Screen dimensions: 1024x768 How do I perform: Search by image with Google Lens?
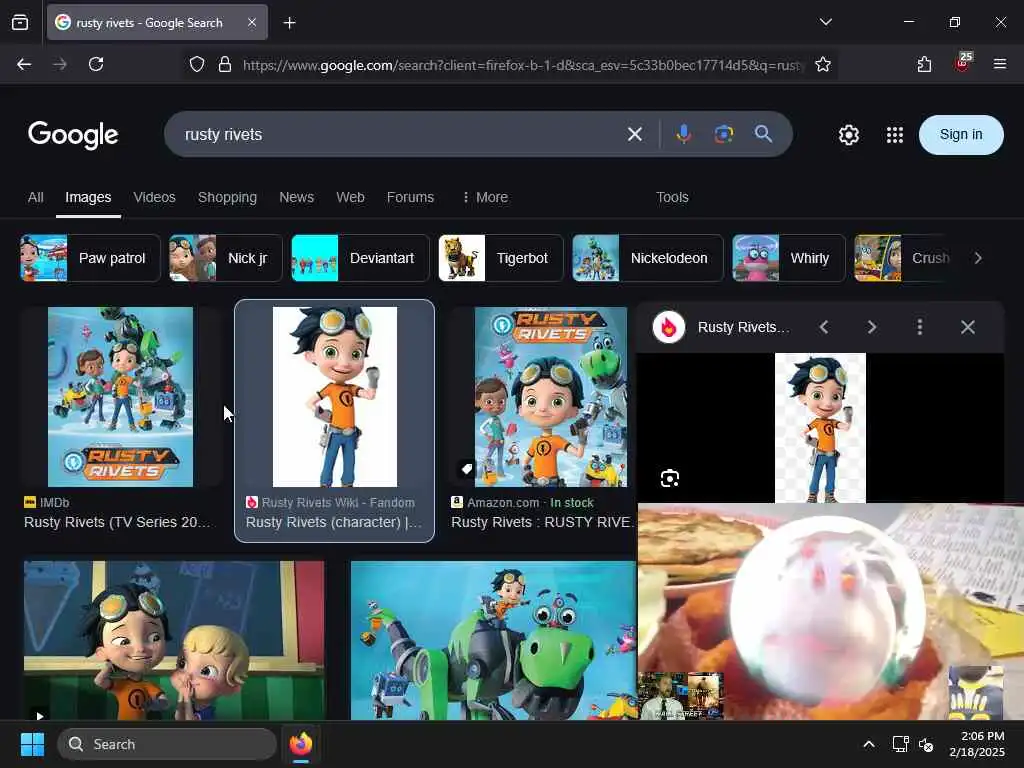(724, 135)
